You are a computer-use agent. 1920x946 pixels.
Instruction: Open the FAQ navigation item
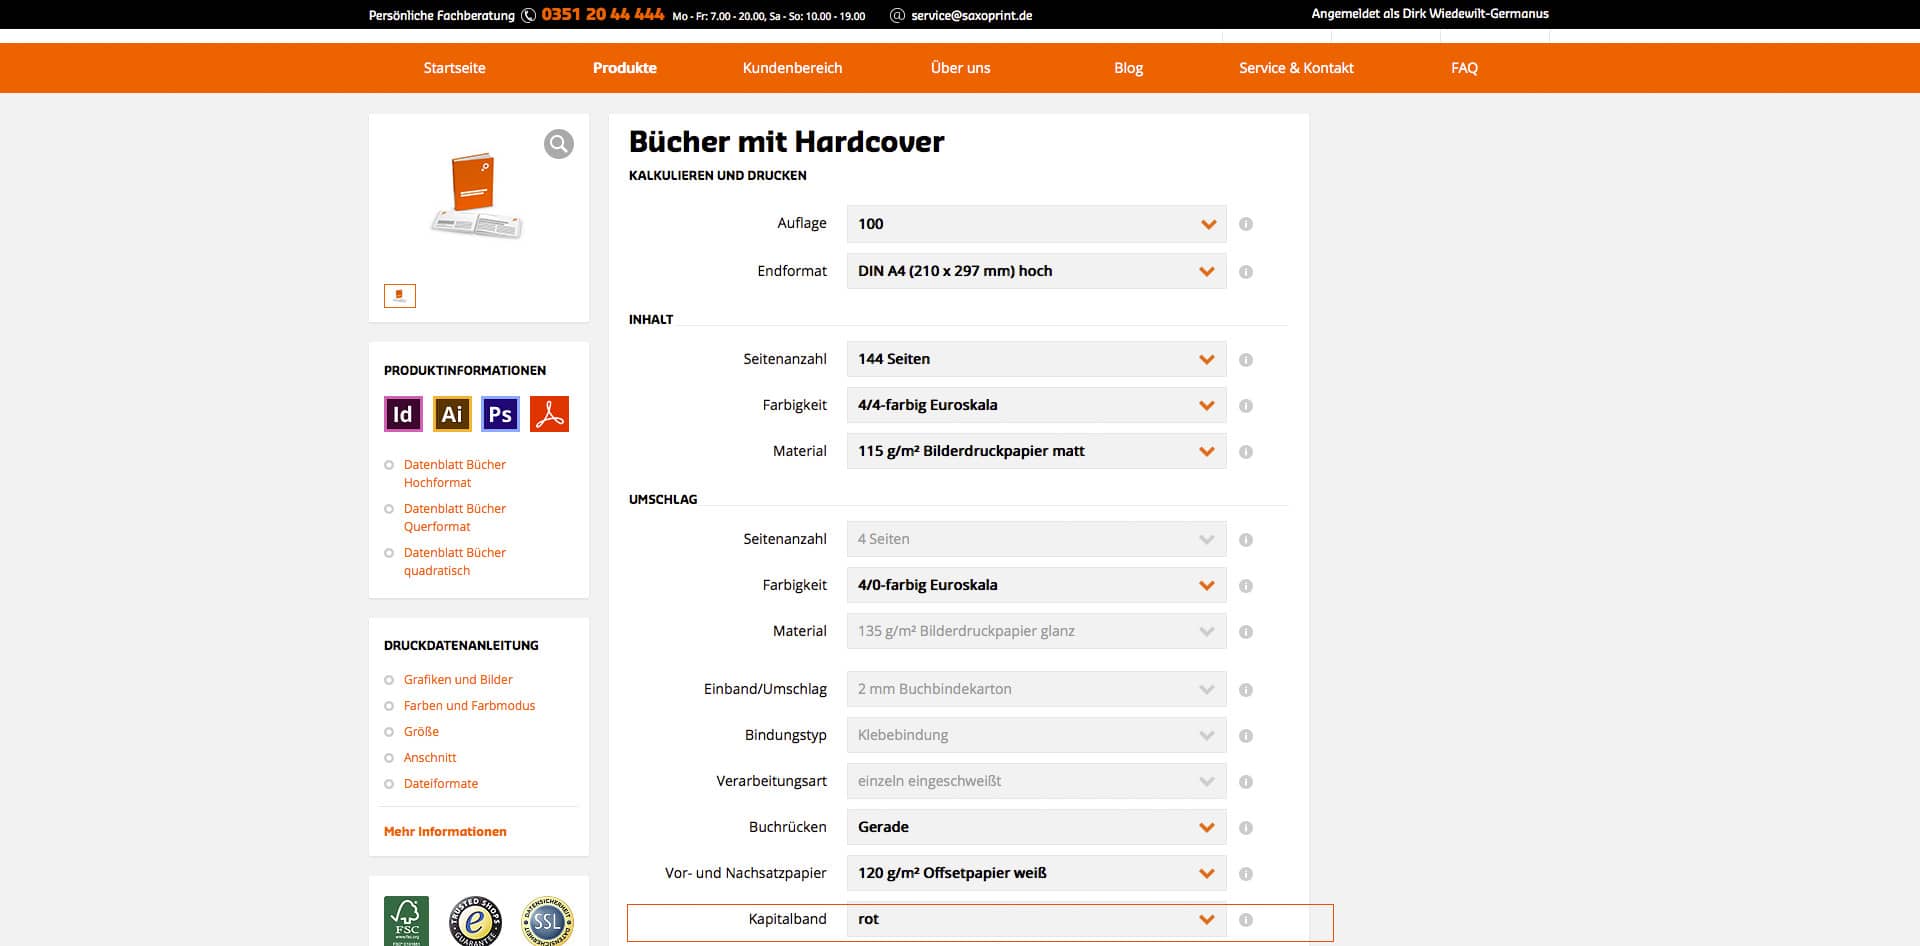(x=1463, y=68)
